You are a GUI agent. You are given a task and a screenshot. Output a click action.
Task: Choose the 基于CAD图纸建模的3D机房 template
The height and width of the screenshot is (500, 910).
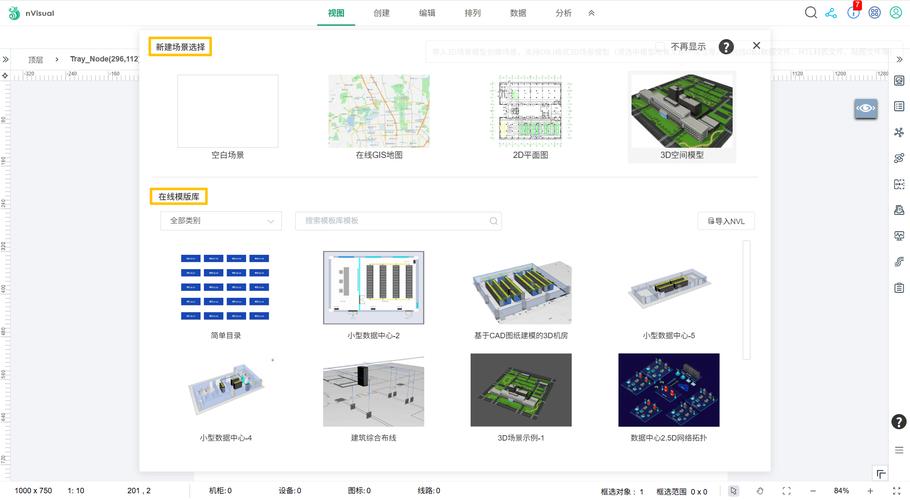pyautogui.click(x=521, y=295)
